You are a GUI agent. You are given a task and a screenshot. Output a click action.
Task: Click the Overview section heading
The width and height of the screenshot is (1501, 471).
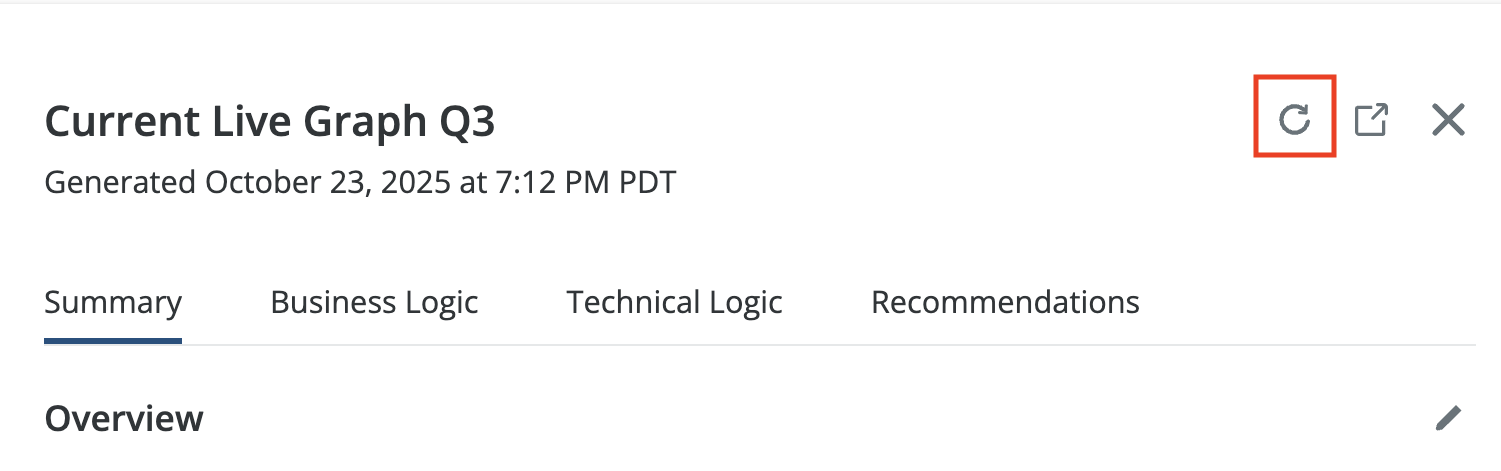124,418
